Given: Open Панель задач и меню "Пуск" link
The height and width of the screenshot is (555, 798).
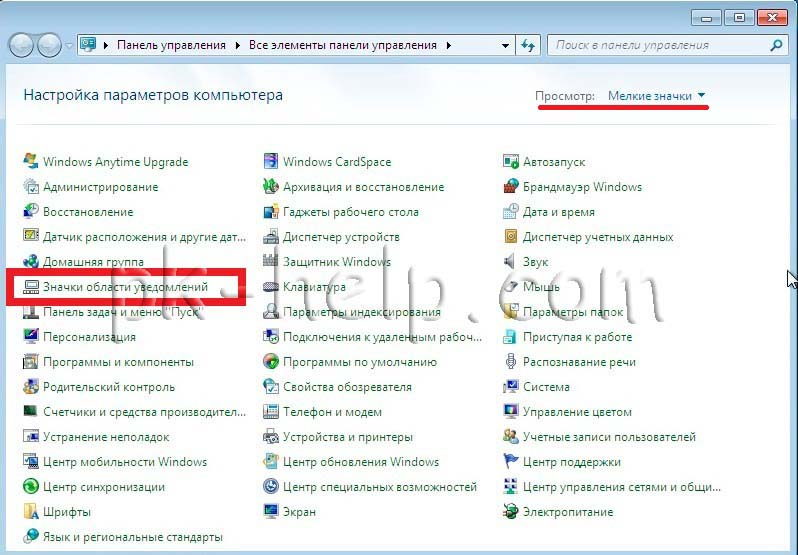Looking at the screenshot, I should (124, 311).
